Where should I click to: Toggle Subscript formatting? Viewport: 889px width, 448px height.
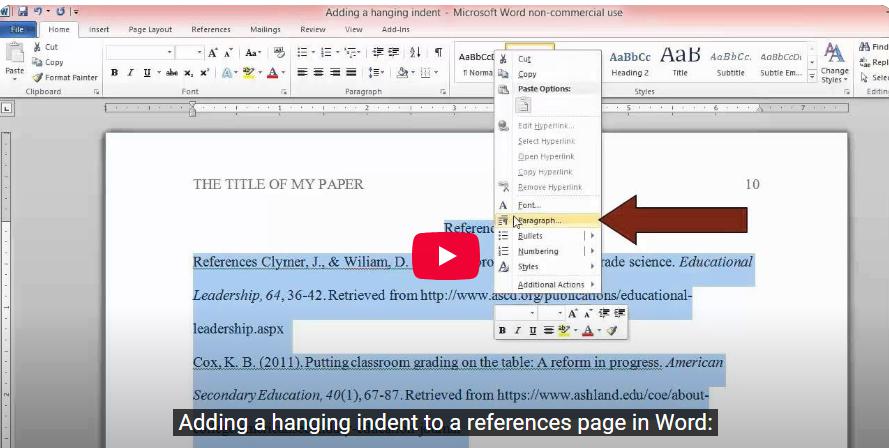[188, 73]
